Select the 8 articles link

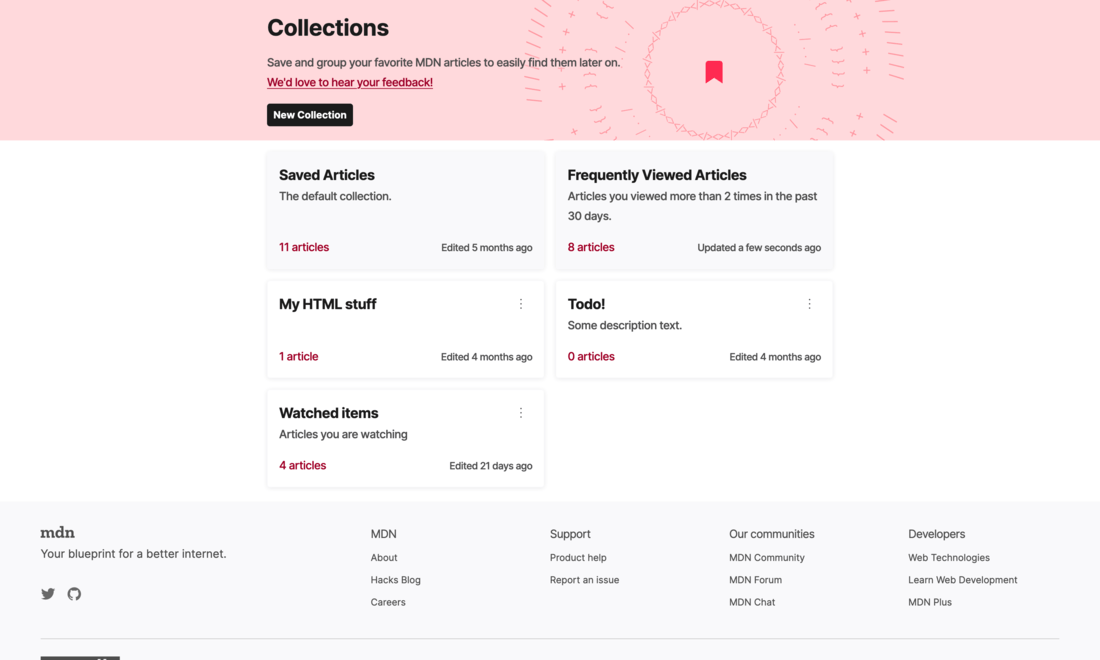coord(591,247)
